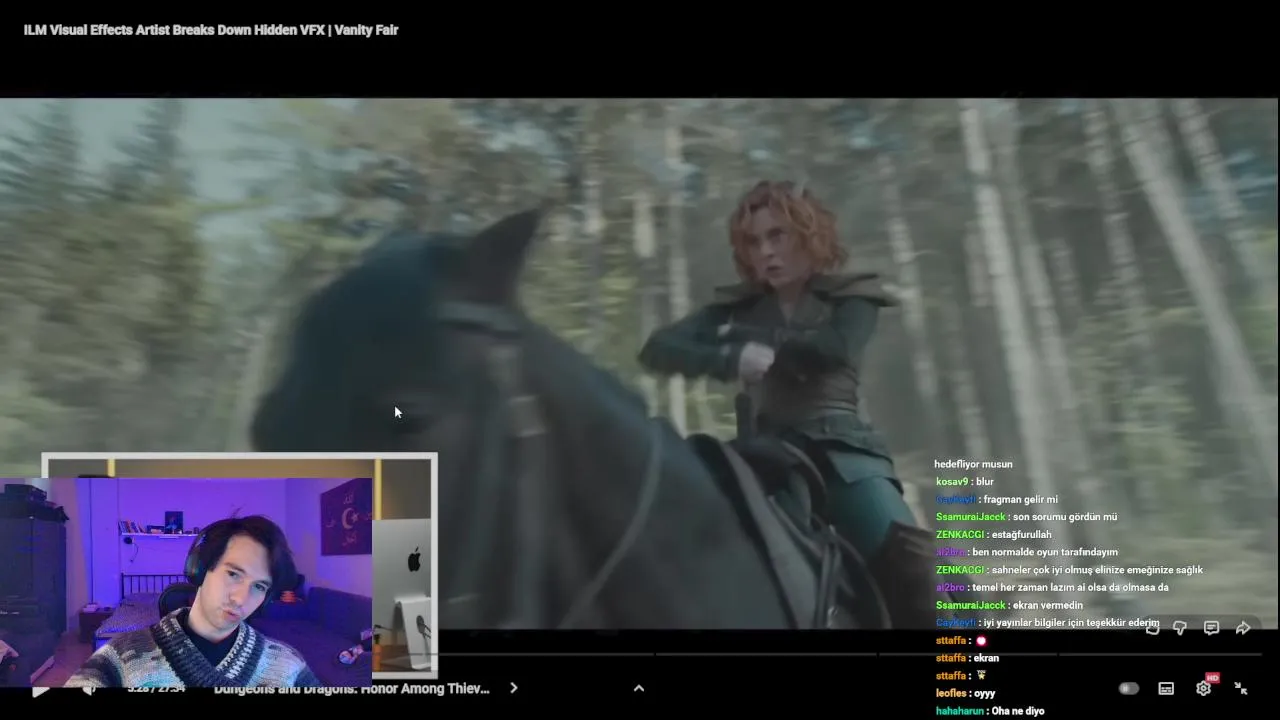
Task: Open the comments icon on video
Action: (x=1211, y=628)
